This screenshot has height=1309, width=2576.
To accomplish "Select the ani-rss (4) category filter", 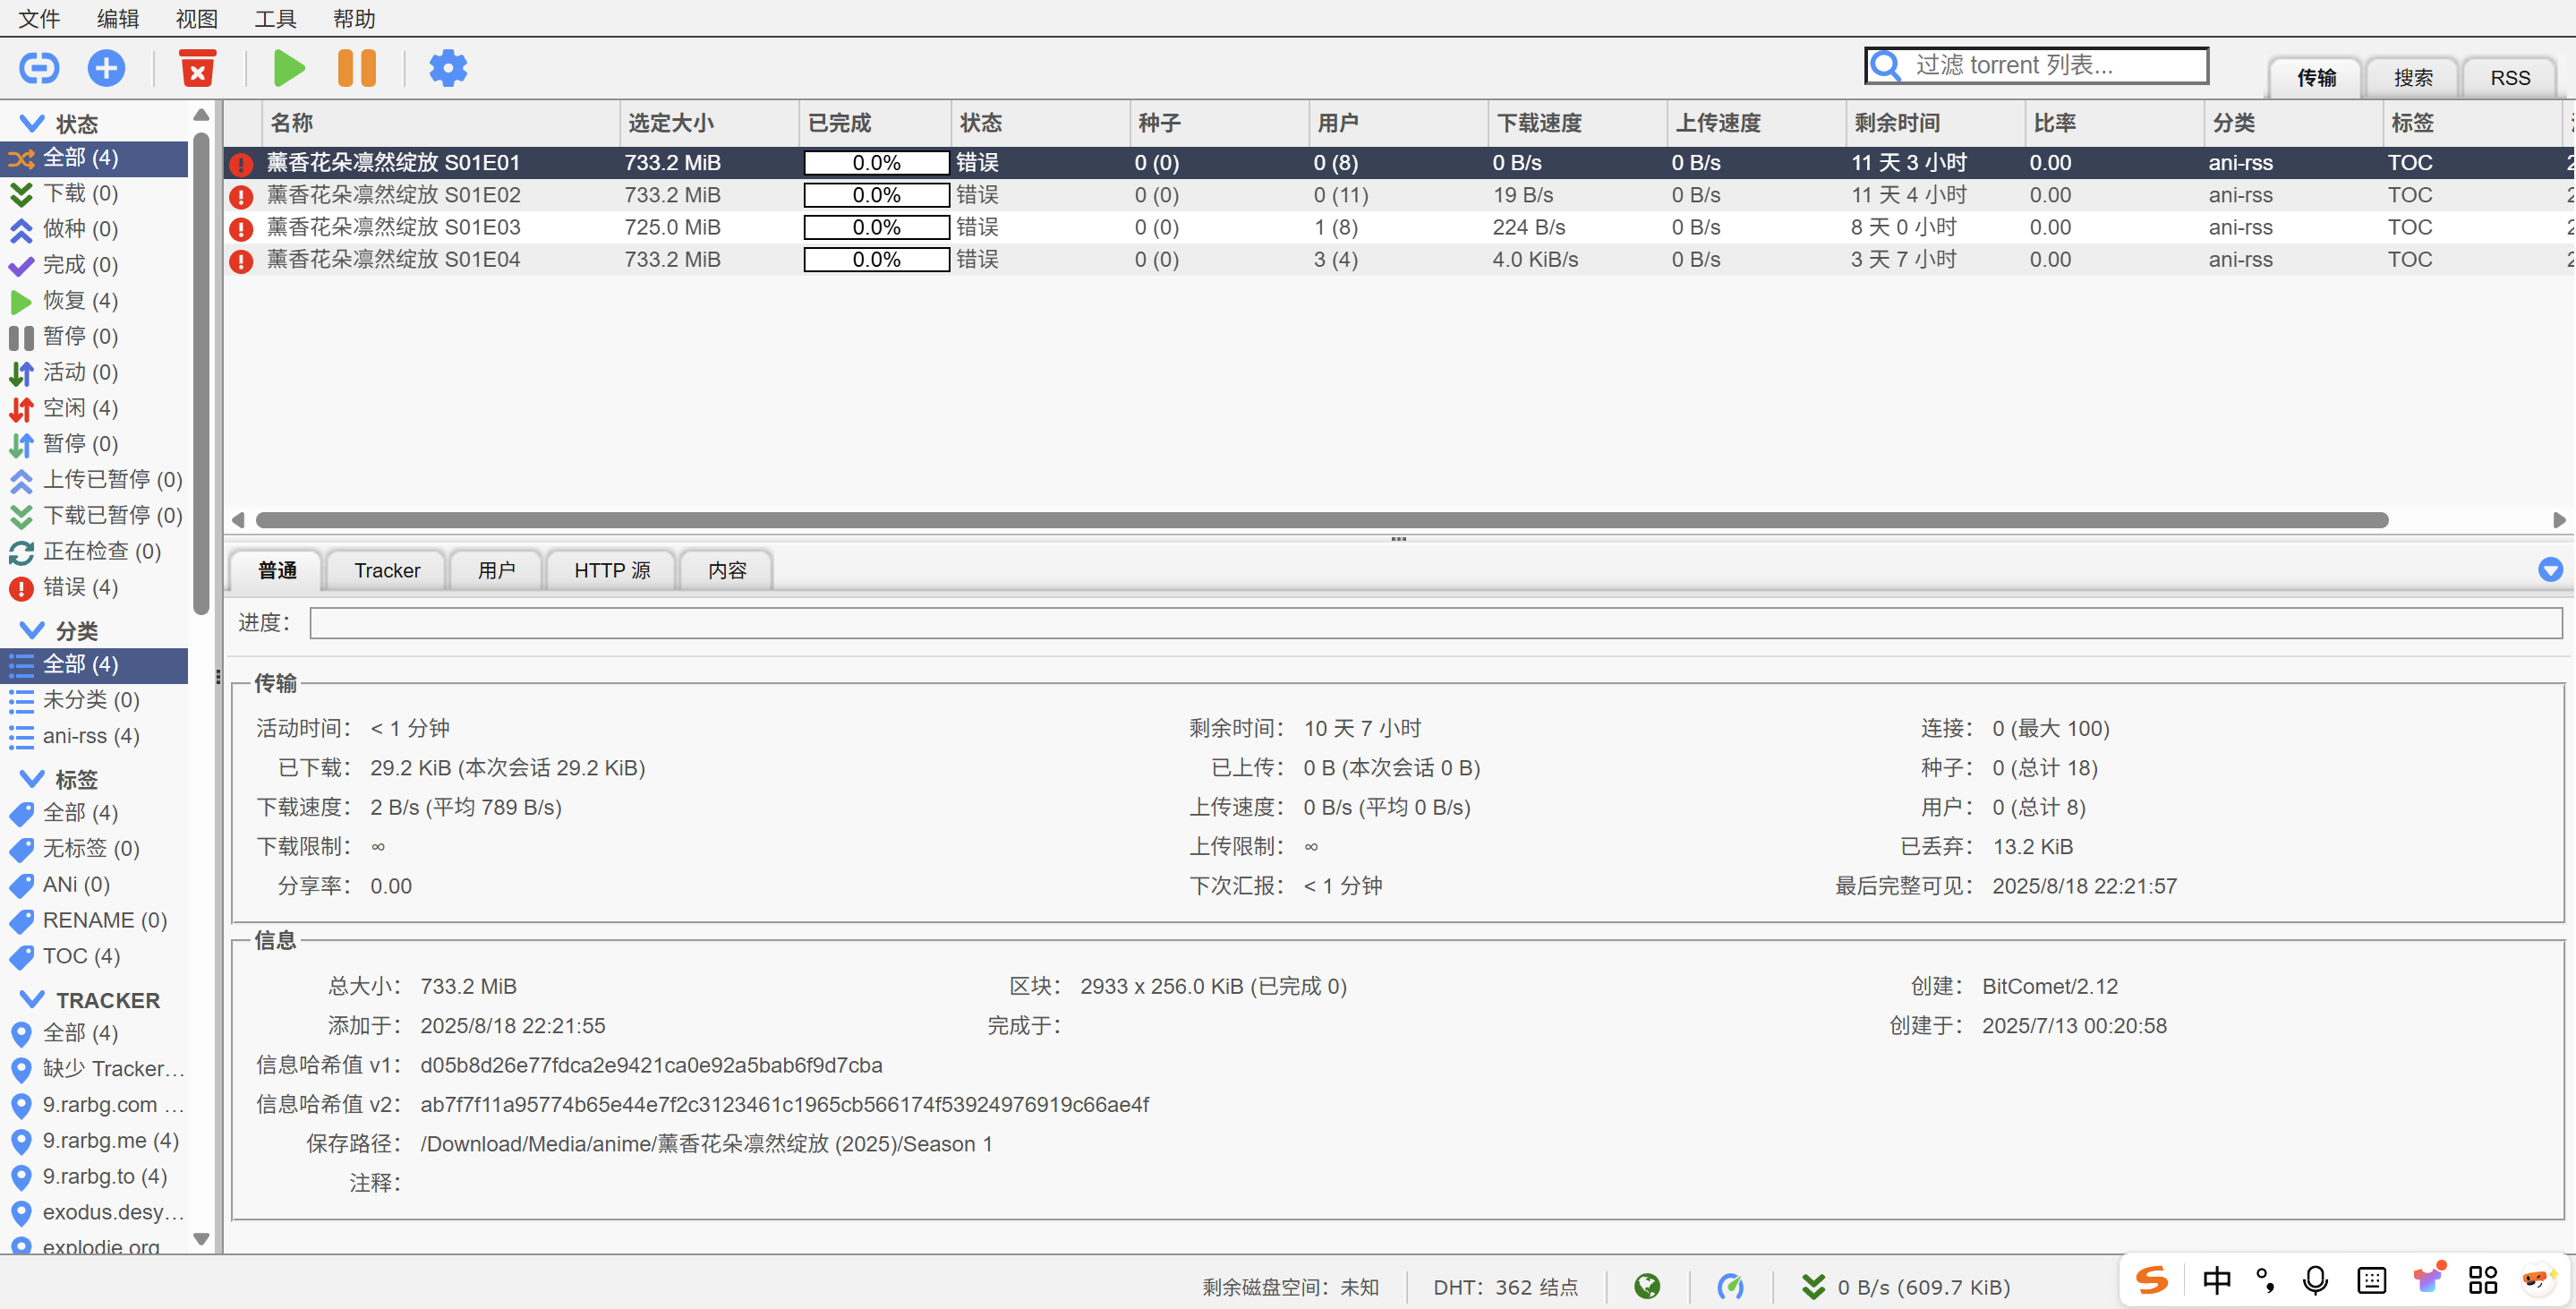I will click(x=94, y=736).
